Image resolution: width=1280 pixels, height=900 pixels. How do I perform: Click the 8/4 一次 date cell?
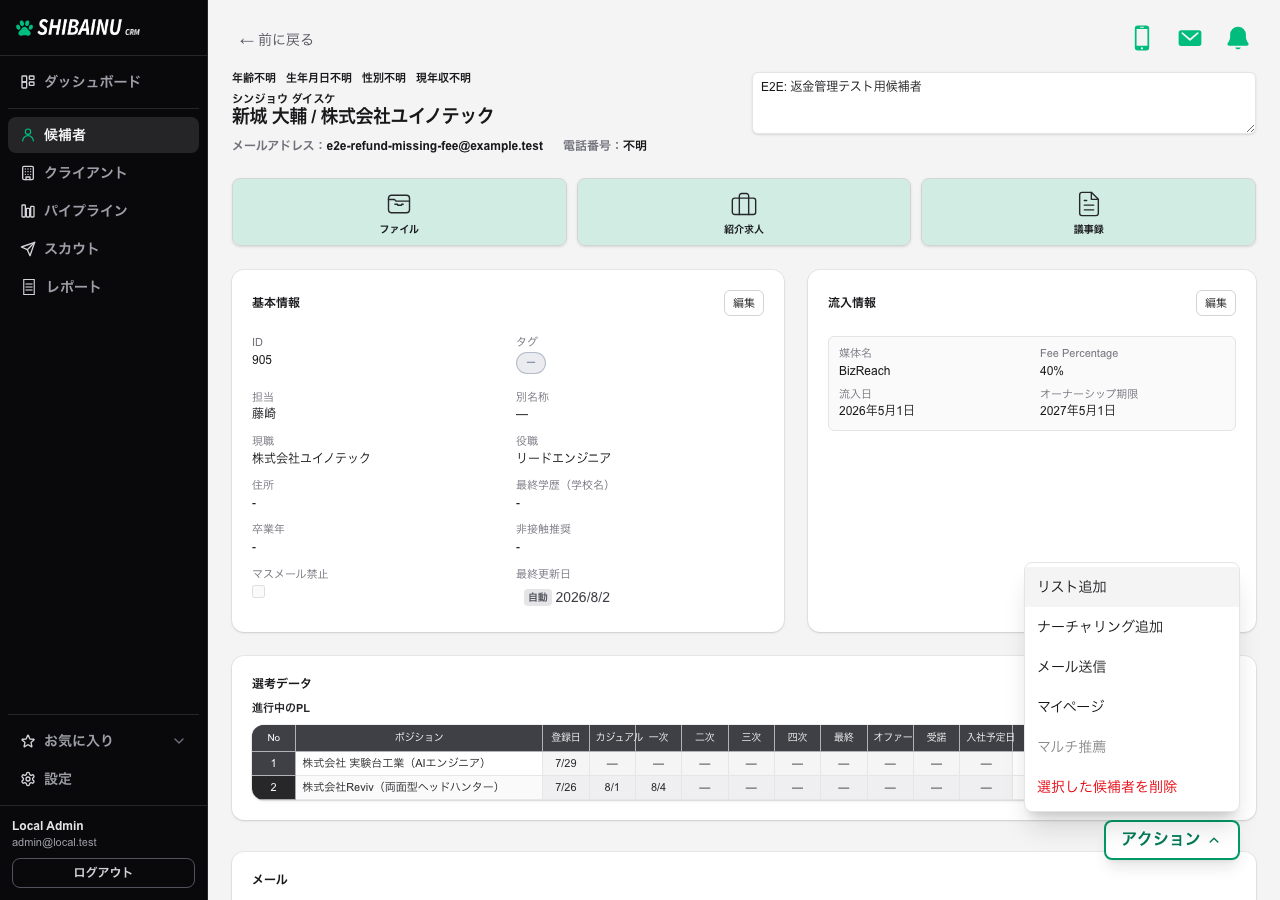(658, 788)
